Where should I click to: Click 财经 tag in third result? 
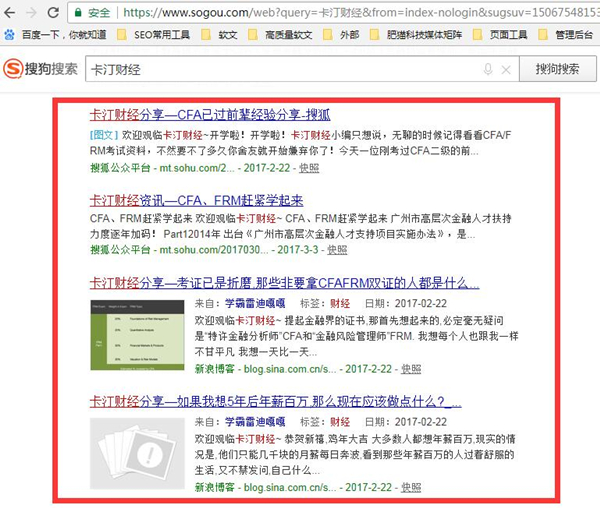(x=340, y=303)
